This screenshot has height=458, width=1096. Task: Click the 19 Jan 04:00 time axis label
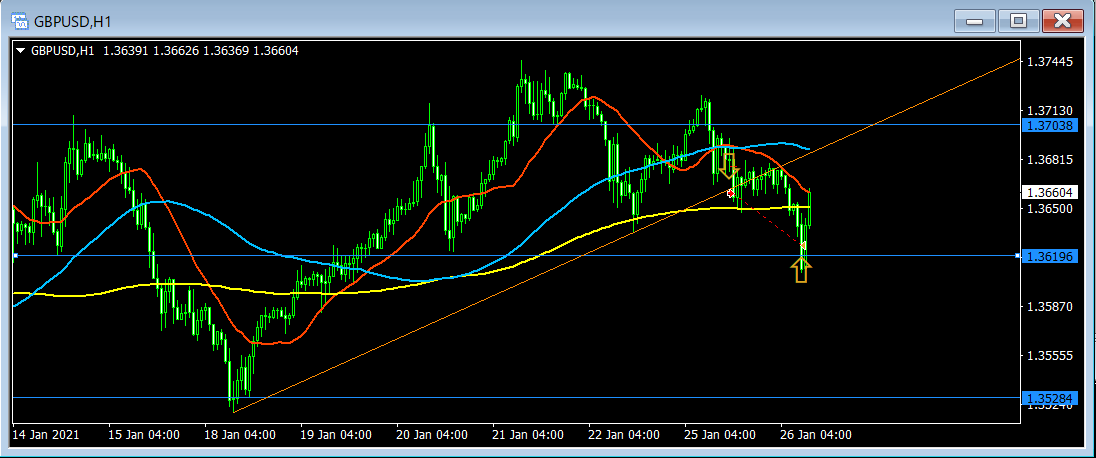(336, 435)
